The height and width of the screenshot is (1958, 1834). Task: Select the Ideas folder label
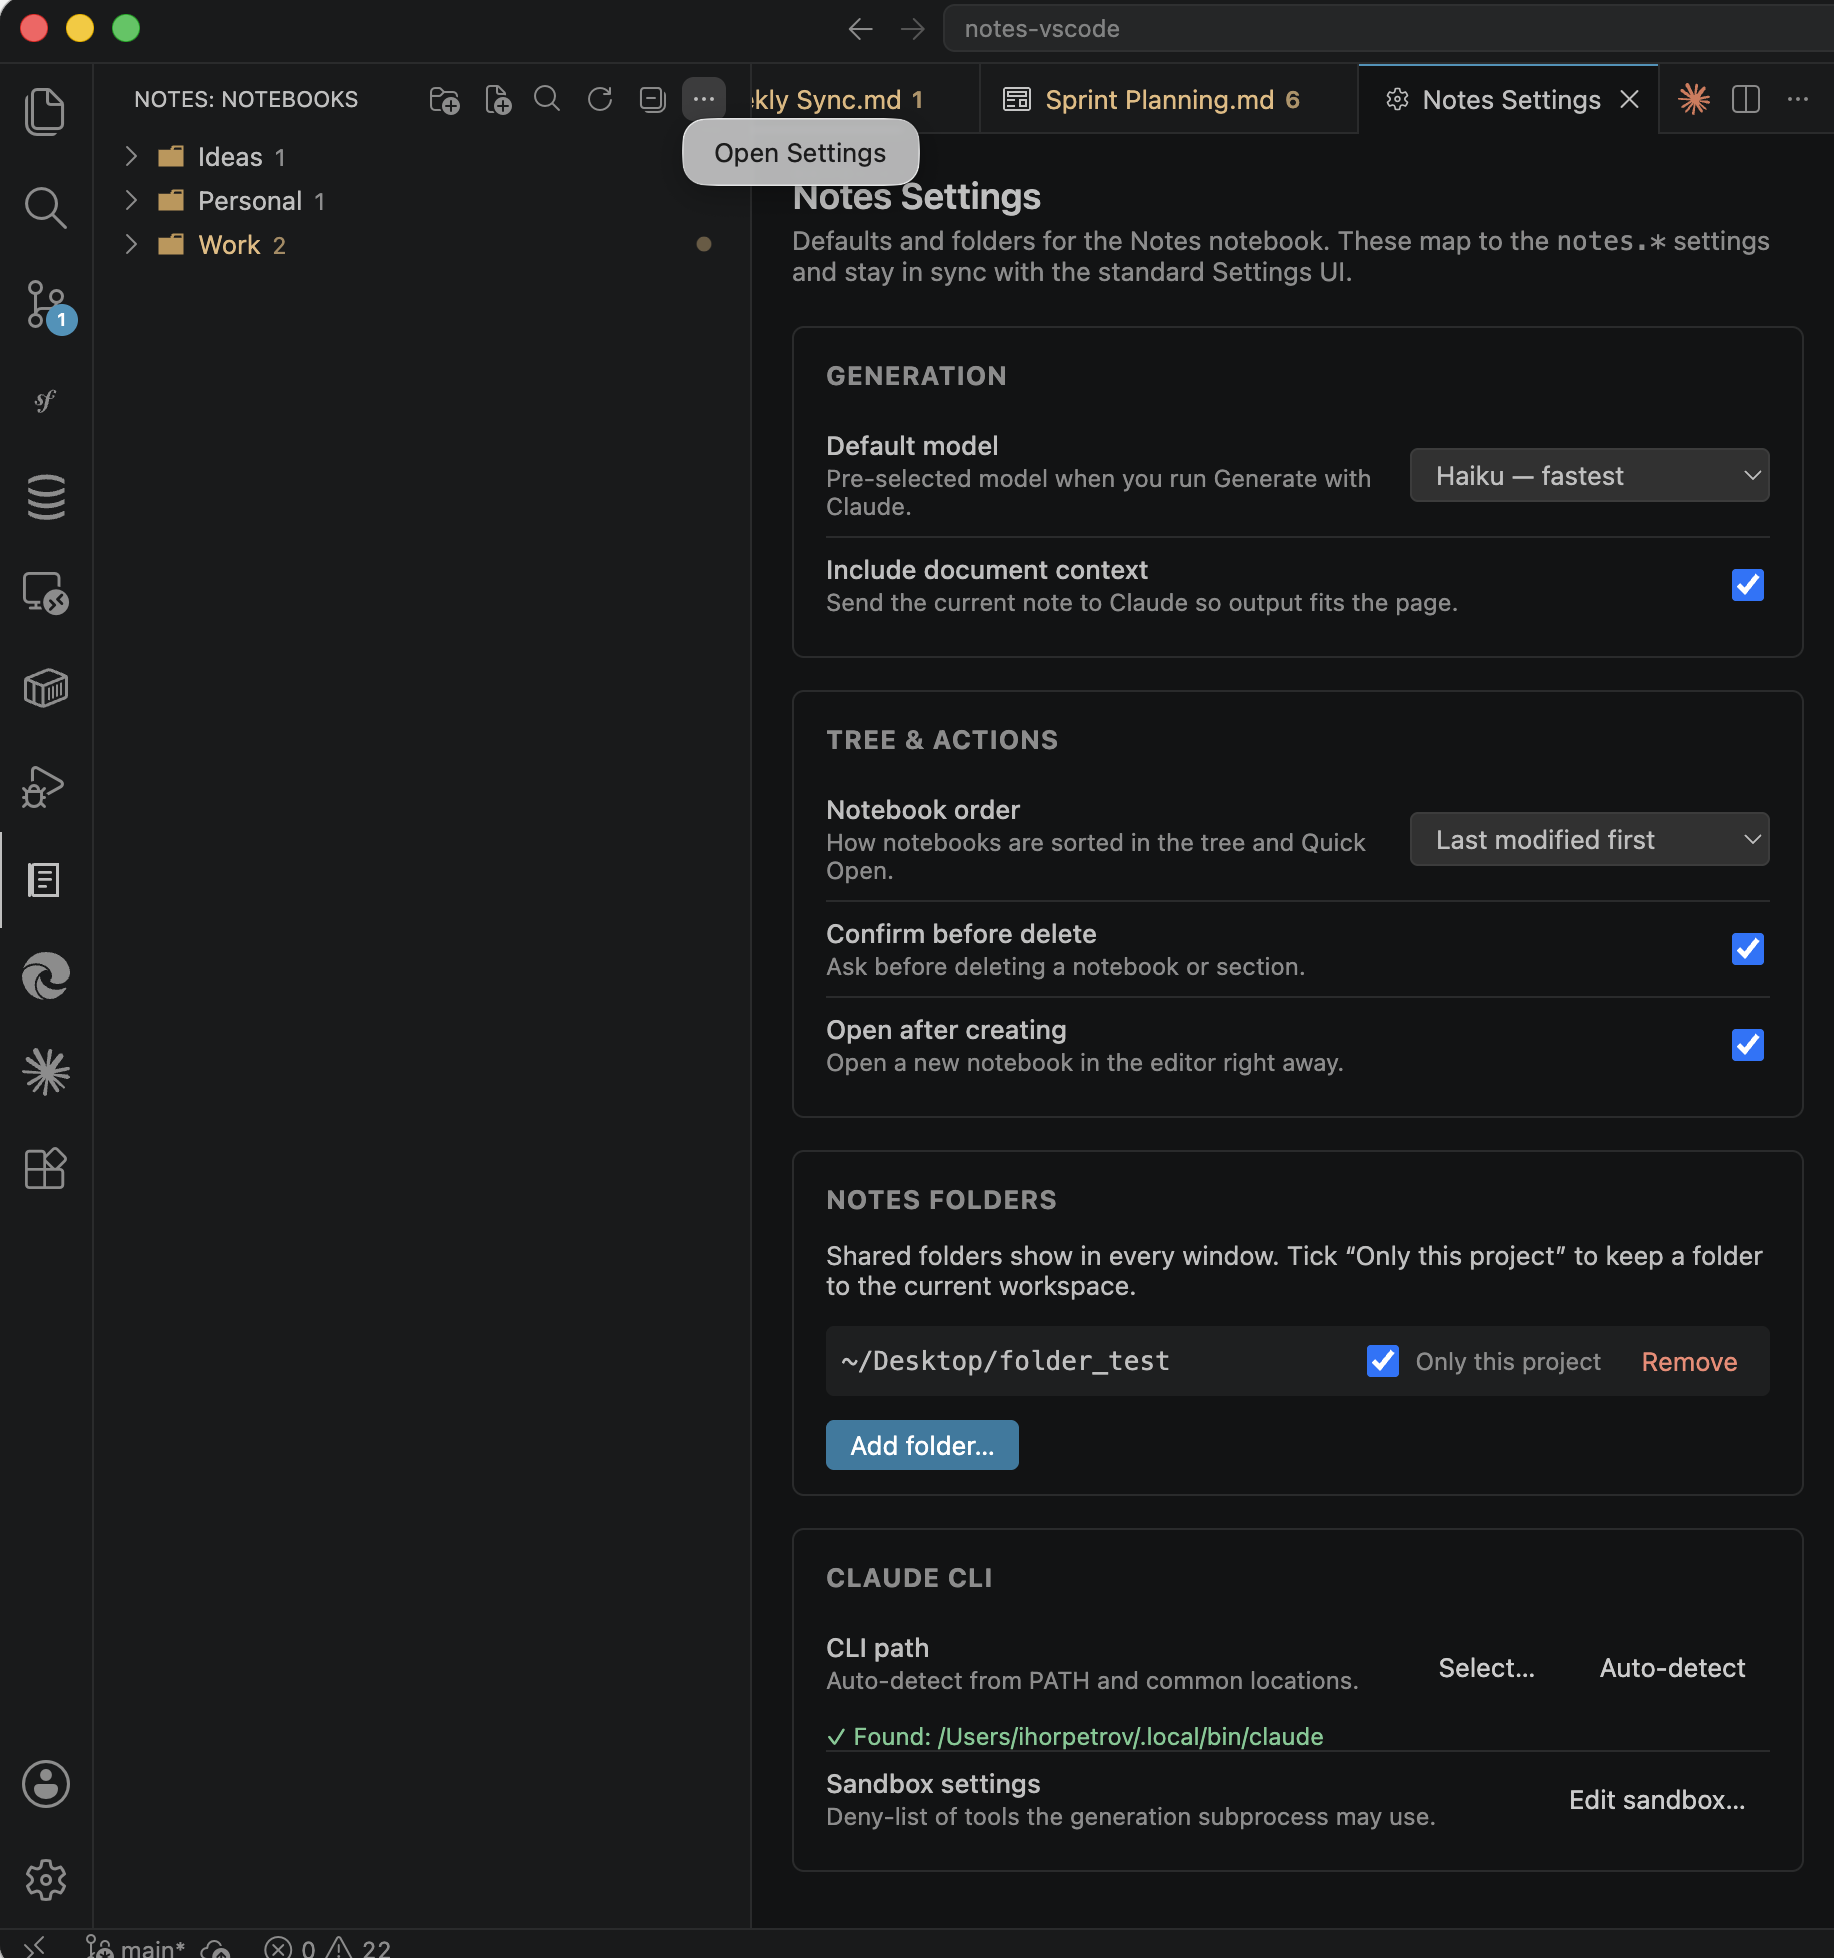click(230, 157)
